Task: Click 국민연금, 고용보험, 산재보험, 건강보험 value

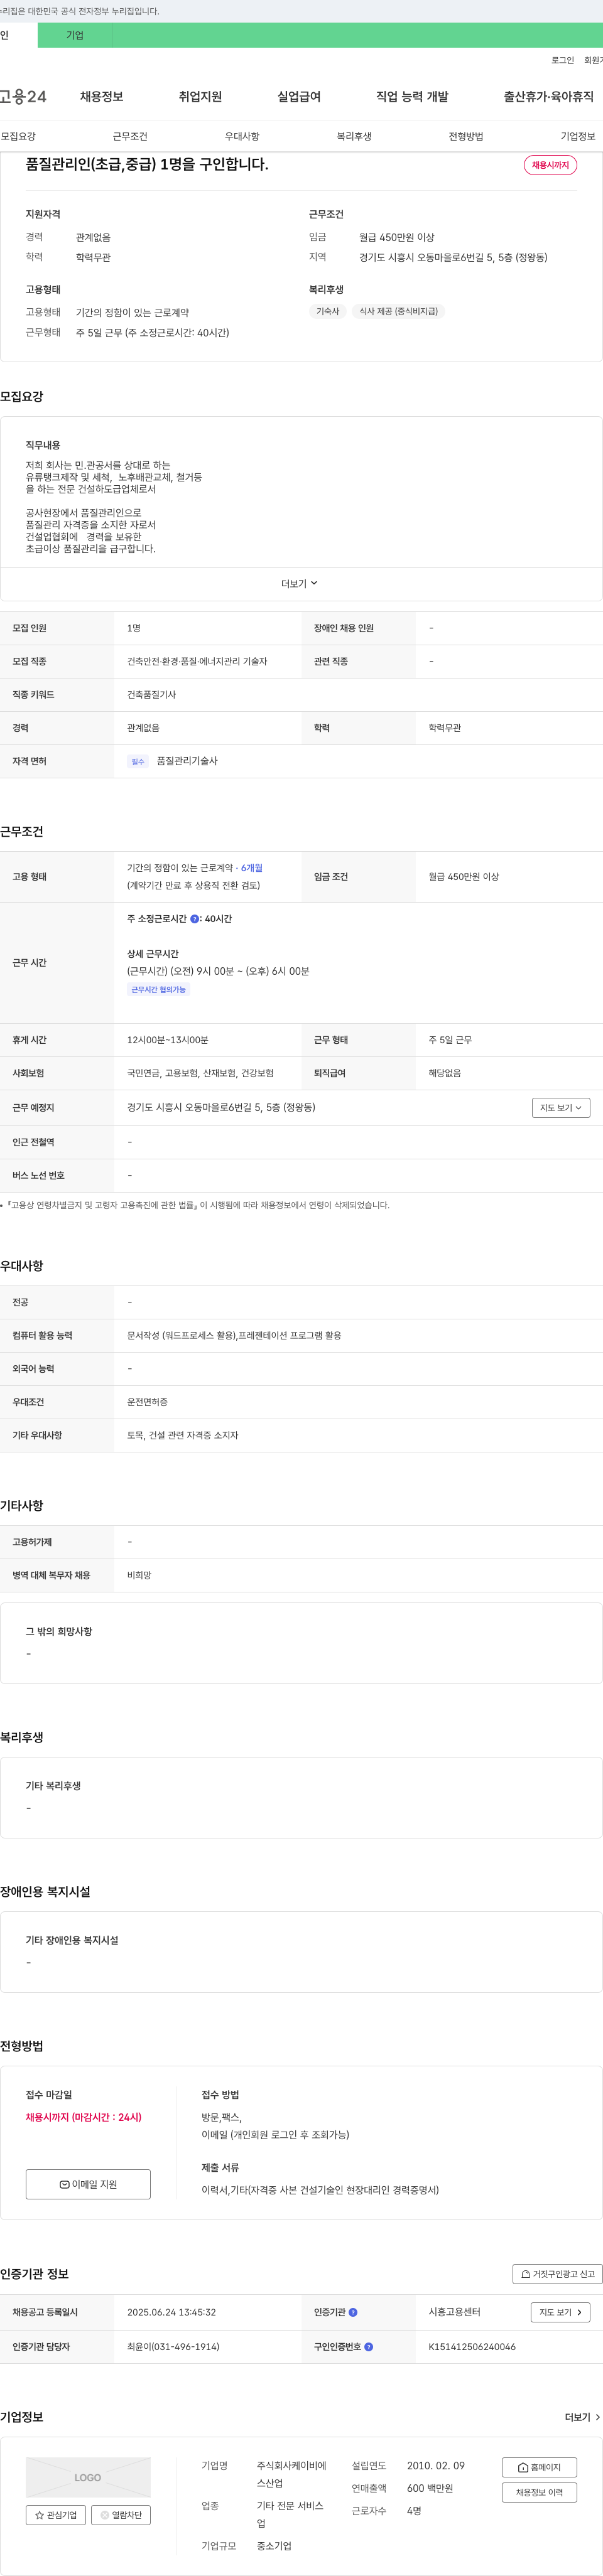Action: 200,1073
